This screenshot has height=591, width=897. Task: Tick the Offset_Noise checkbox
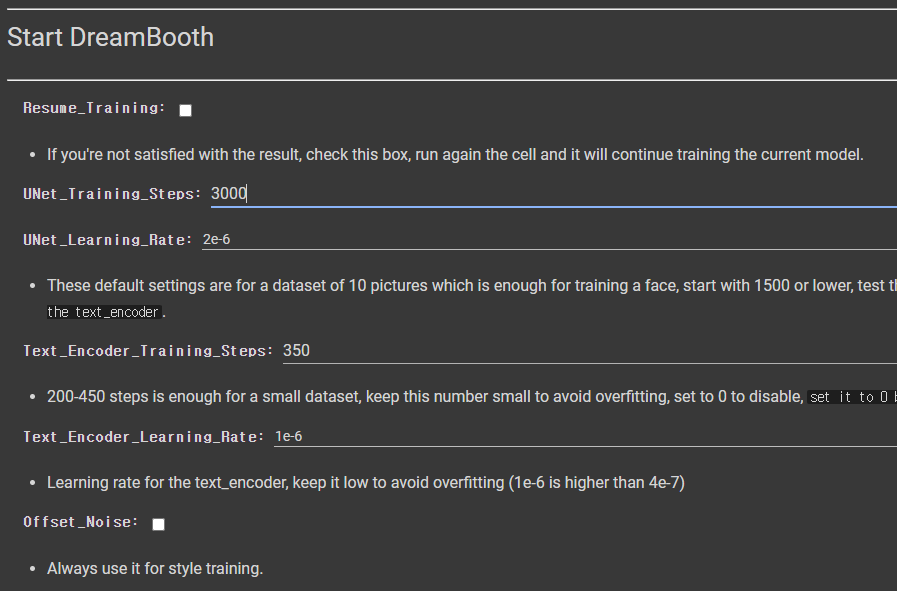158,524
